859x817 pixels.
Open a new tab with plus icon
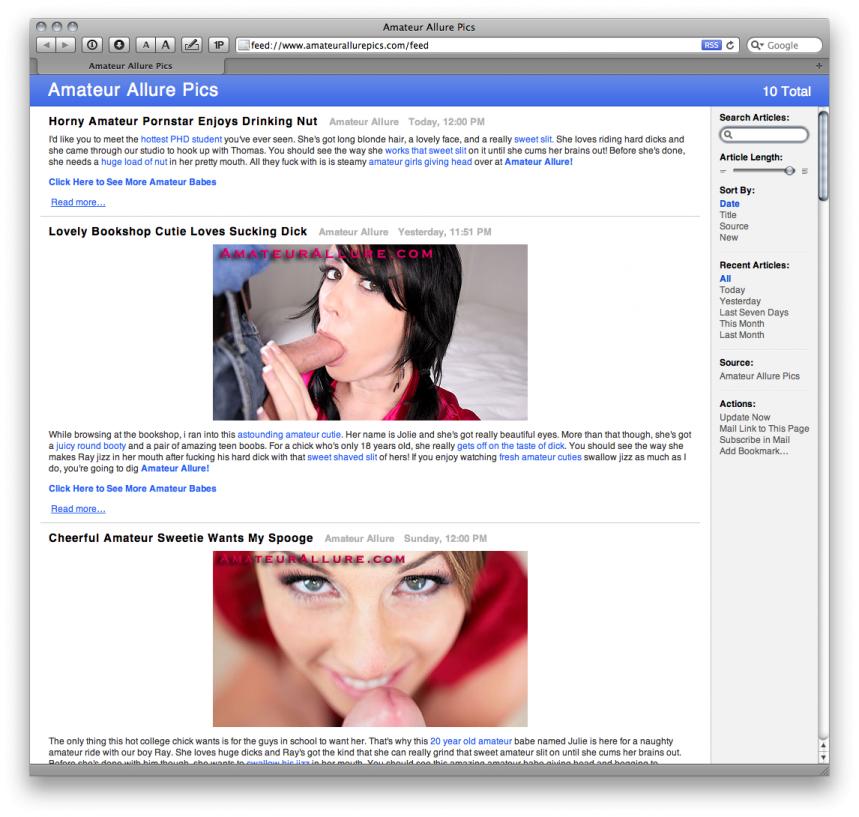click(820, 65)
